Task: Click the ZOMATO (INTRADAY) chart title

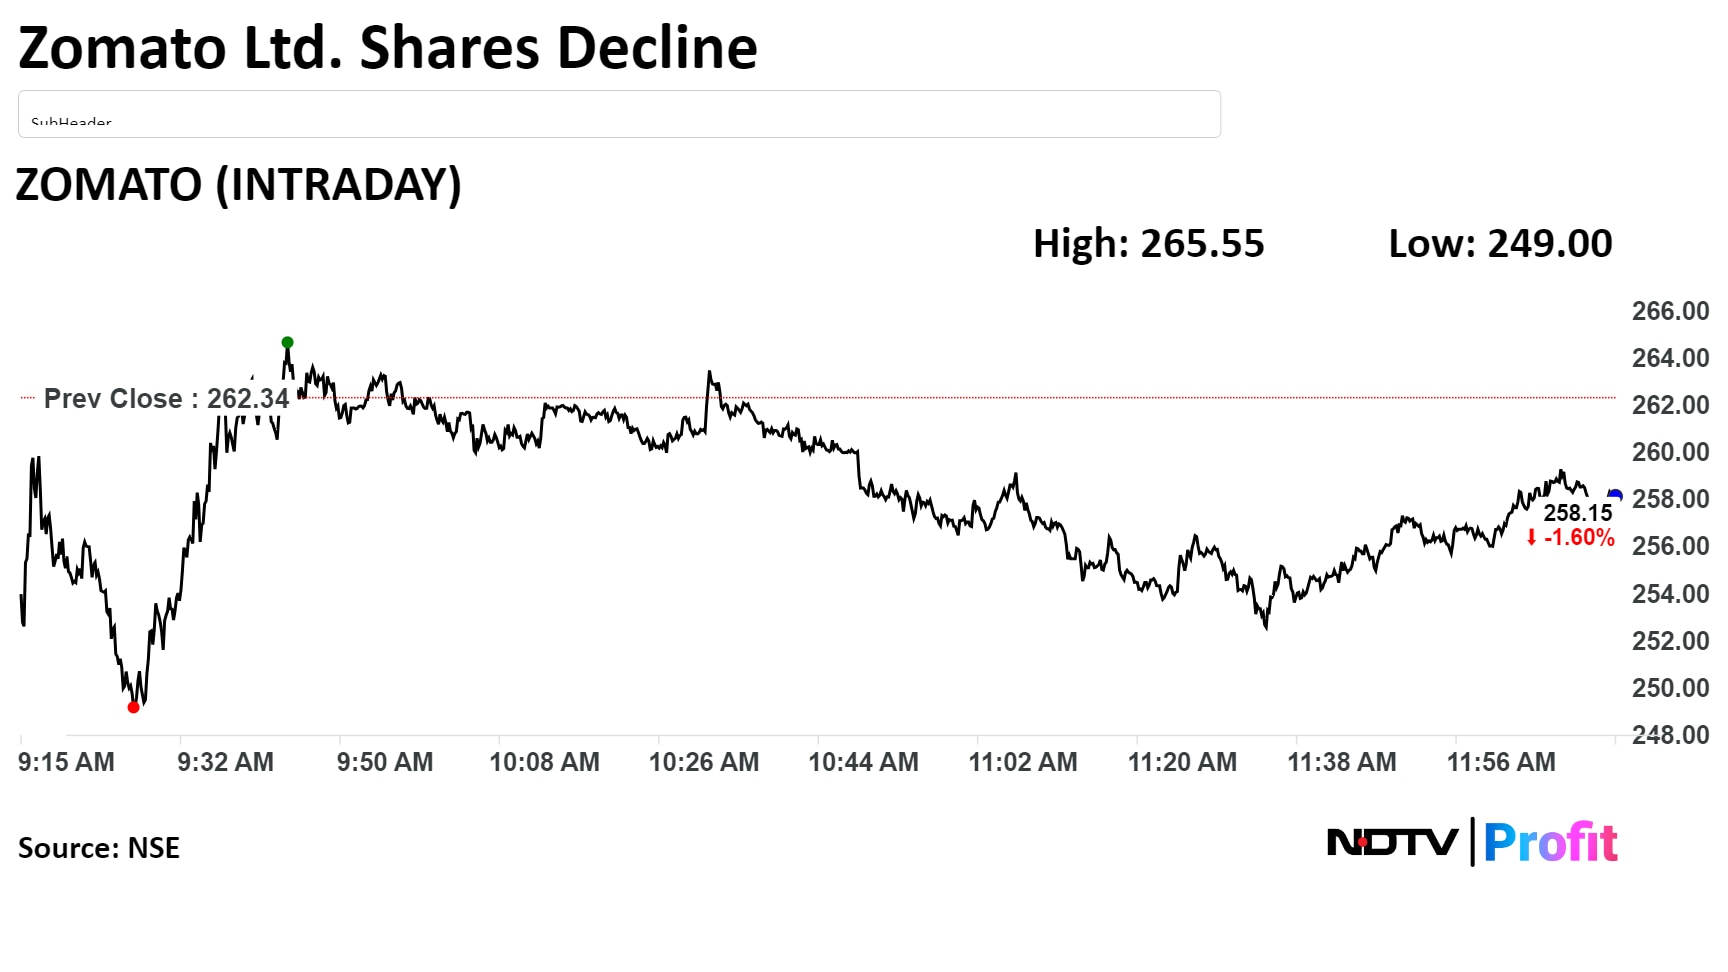Action: [238, 185]
